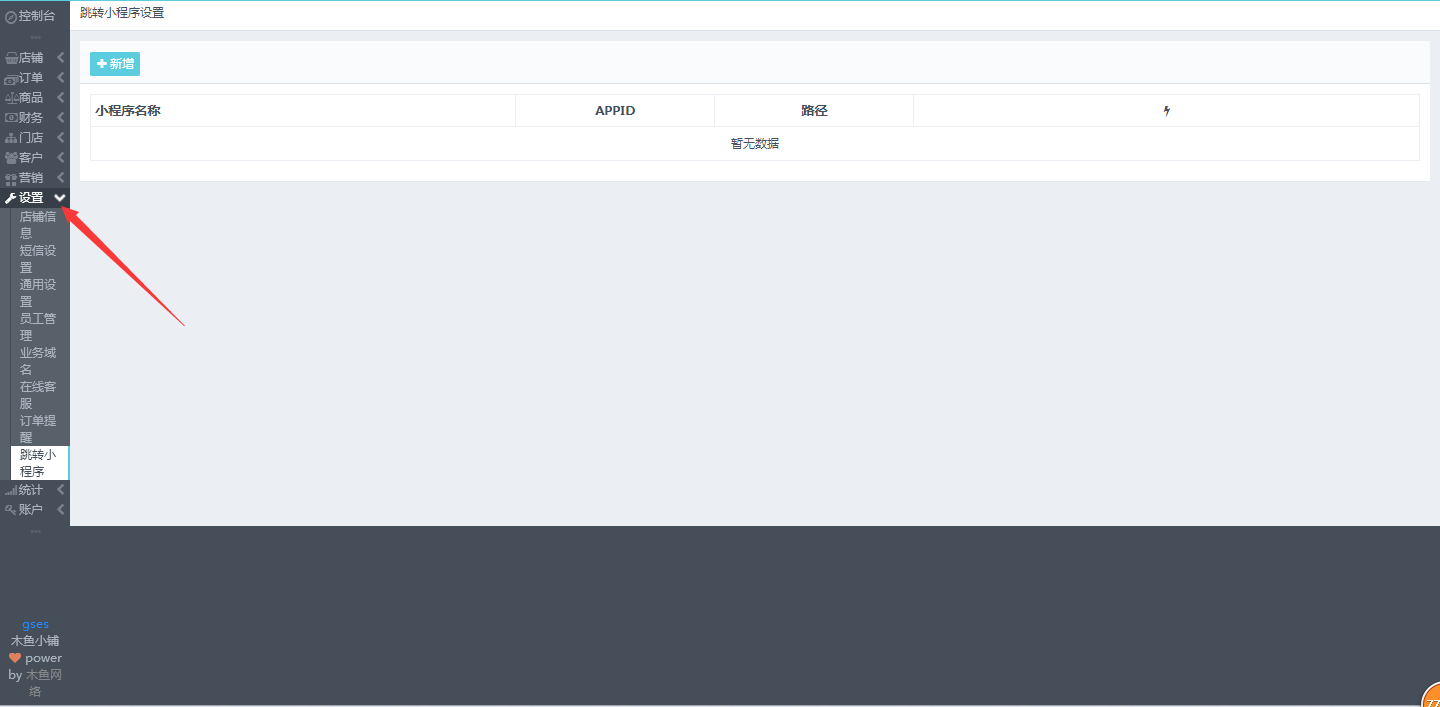Click the 财务 money icon in sidebar
Viewport: 1440px width, 707px height.
11,118
